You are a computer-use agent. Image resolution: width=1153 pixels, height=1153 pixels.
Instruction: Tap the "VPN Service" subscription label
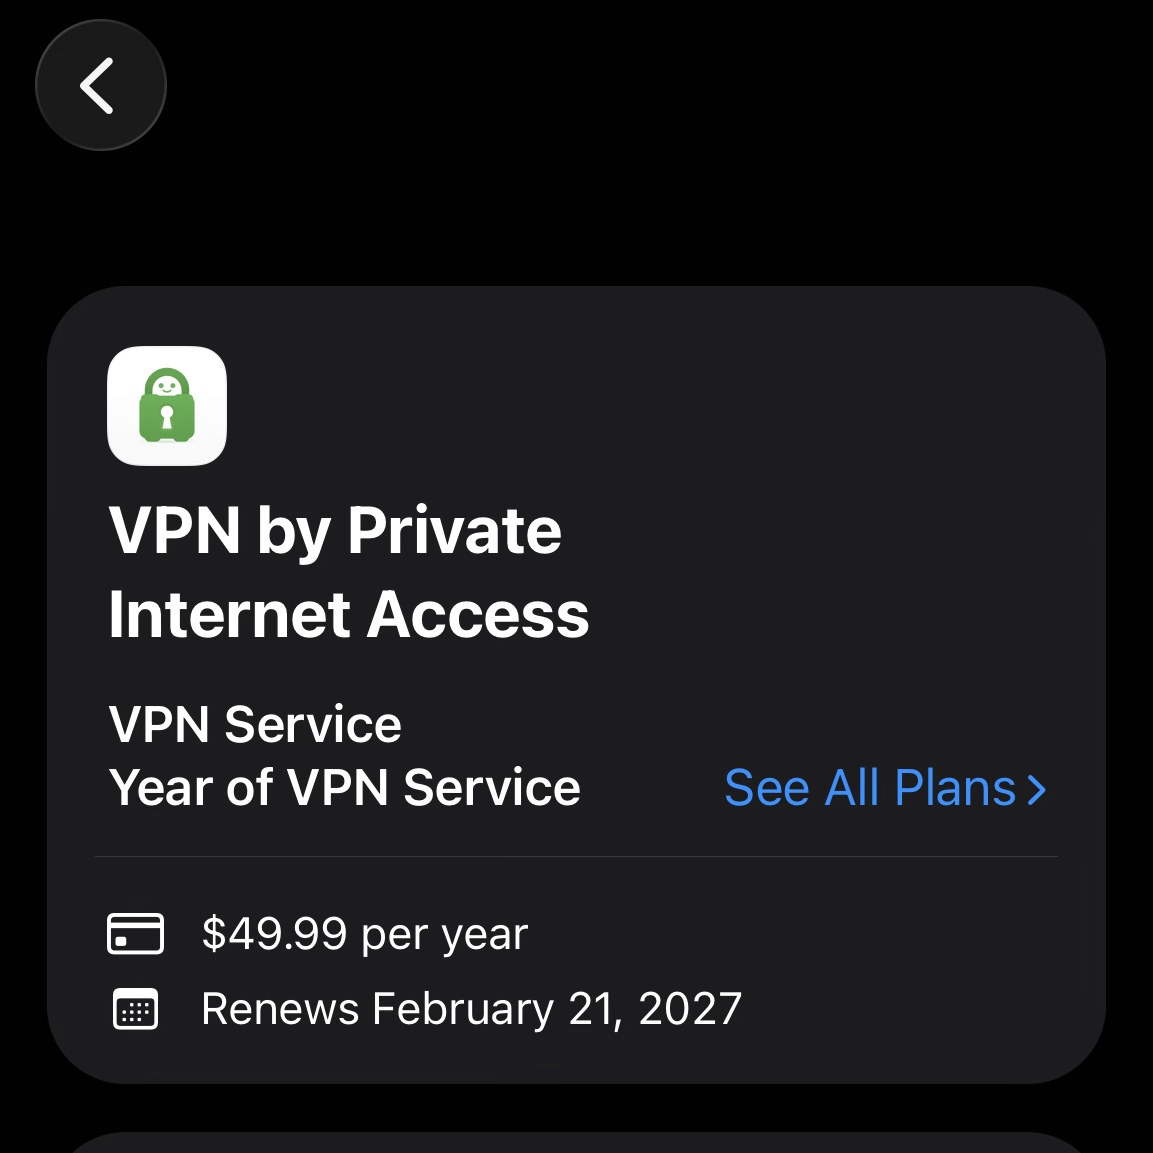(x=255, y=724)
